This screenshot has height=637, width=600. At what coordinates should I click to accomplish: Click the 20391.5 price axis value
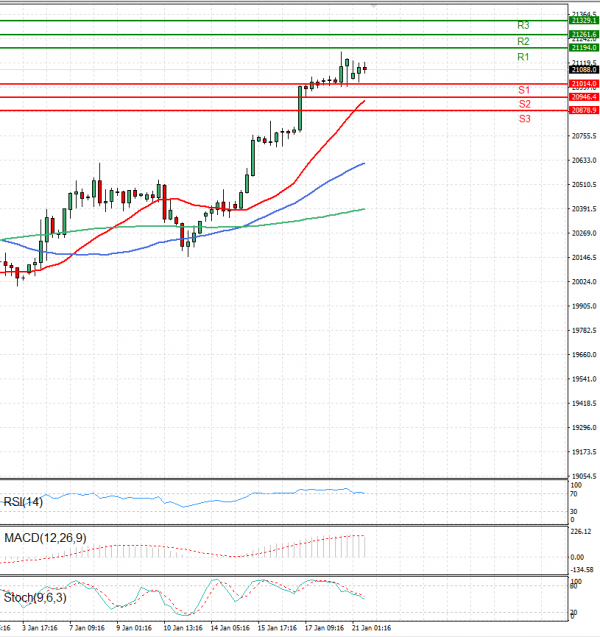584,209
